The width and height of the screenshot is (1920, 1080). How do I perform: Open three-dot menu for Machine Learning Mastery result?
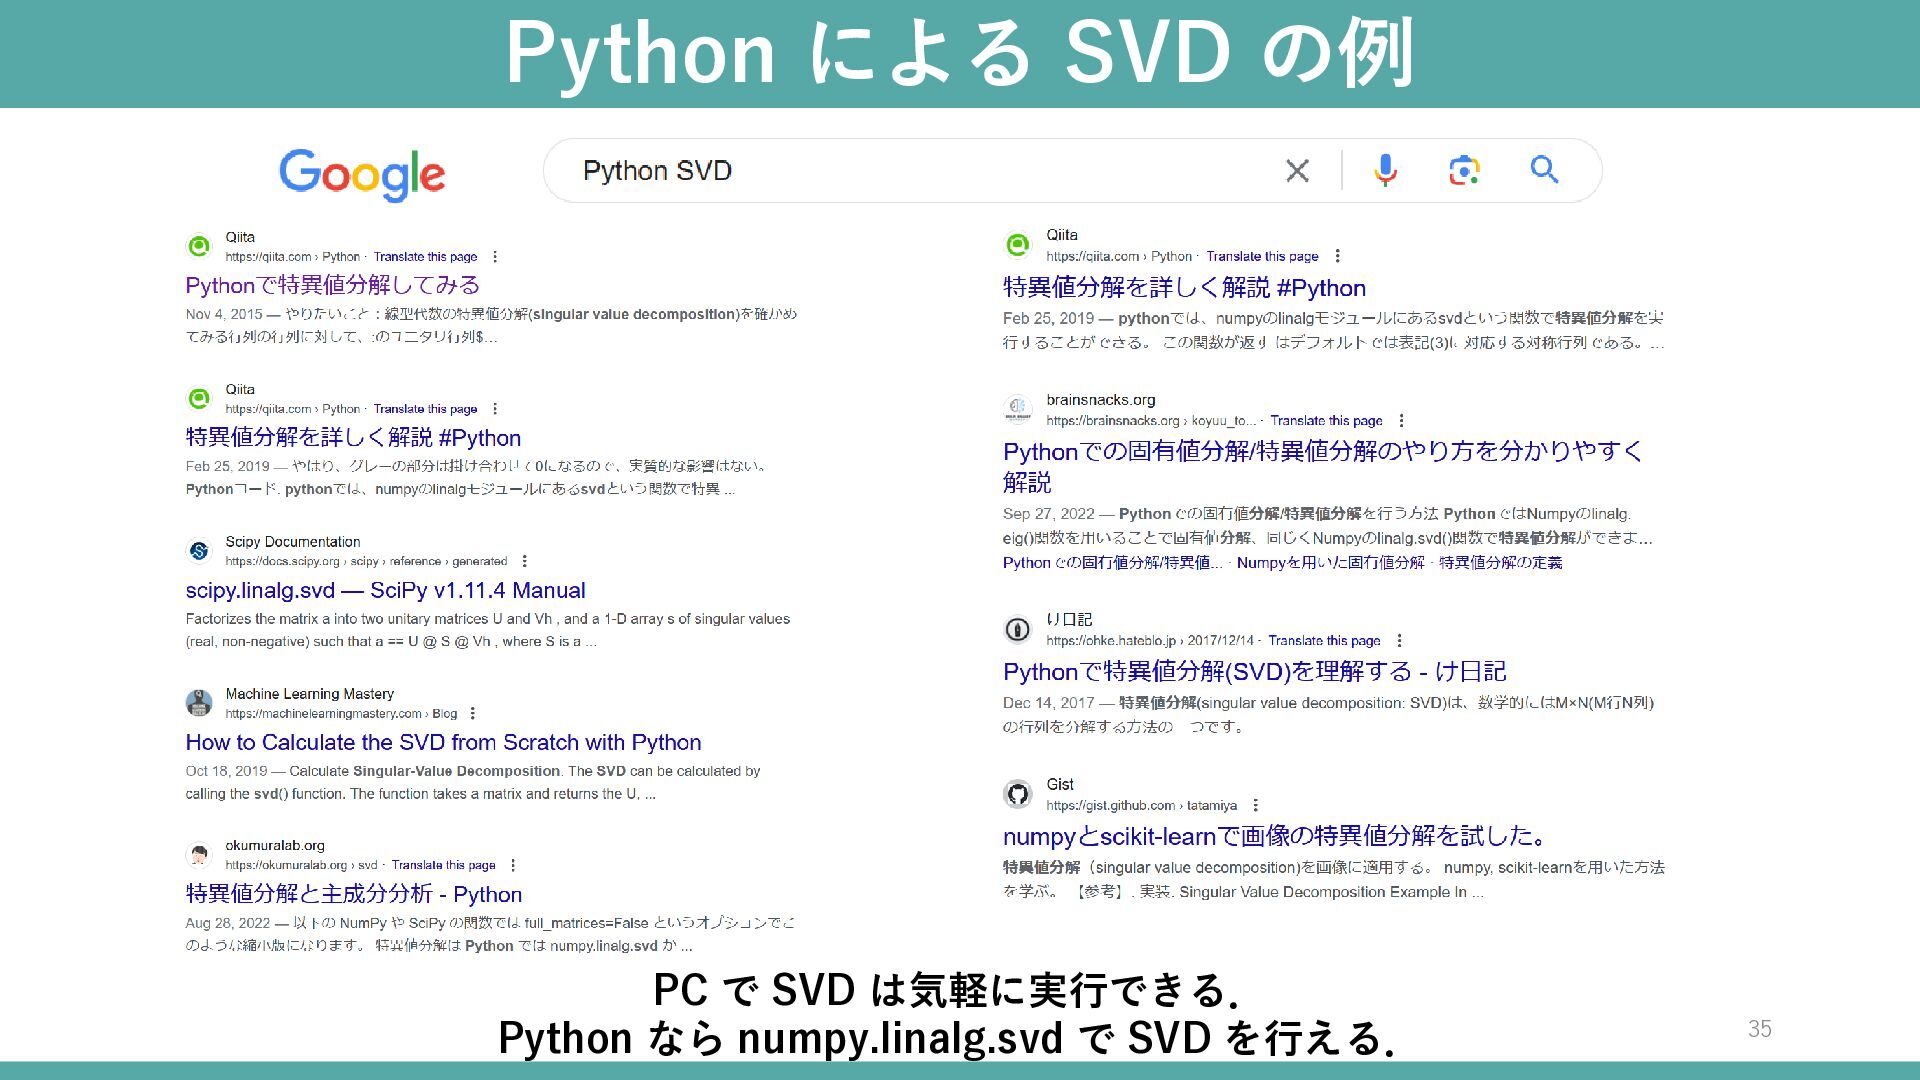(x=473, y=714)
